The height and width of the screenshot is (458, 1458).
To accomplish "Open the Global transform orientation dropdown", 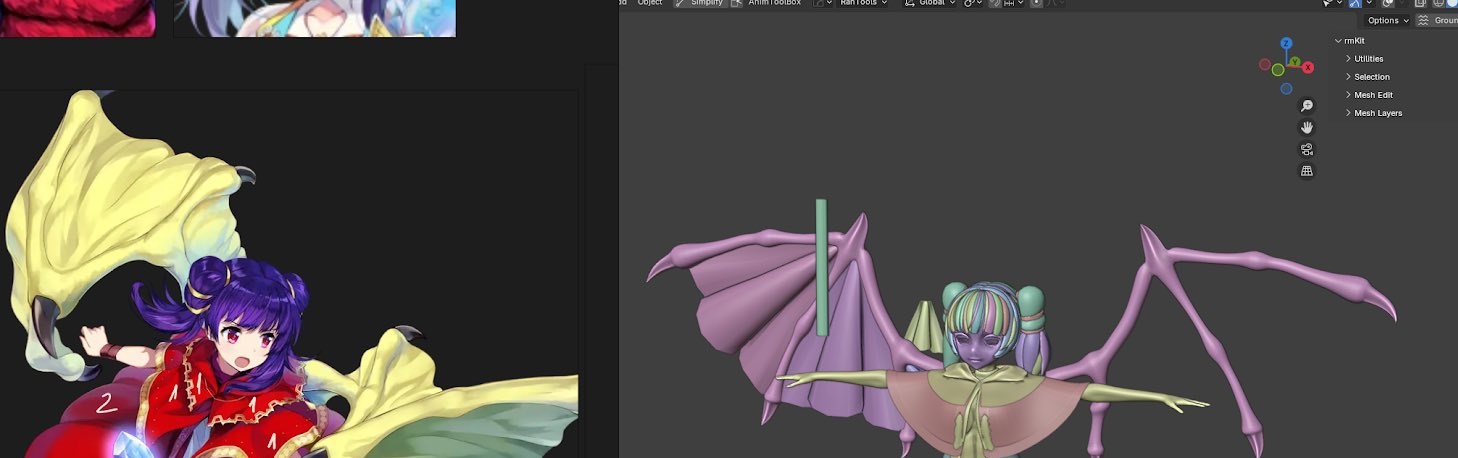I will (x=929, y=3).
